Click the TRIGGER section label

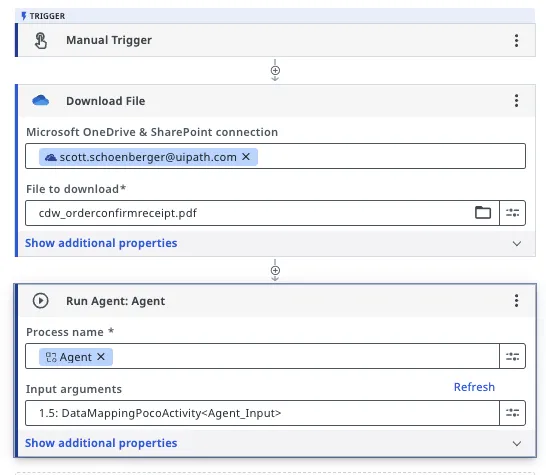[47, 16]
